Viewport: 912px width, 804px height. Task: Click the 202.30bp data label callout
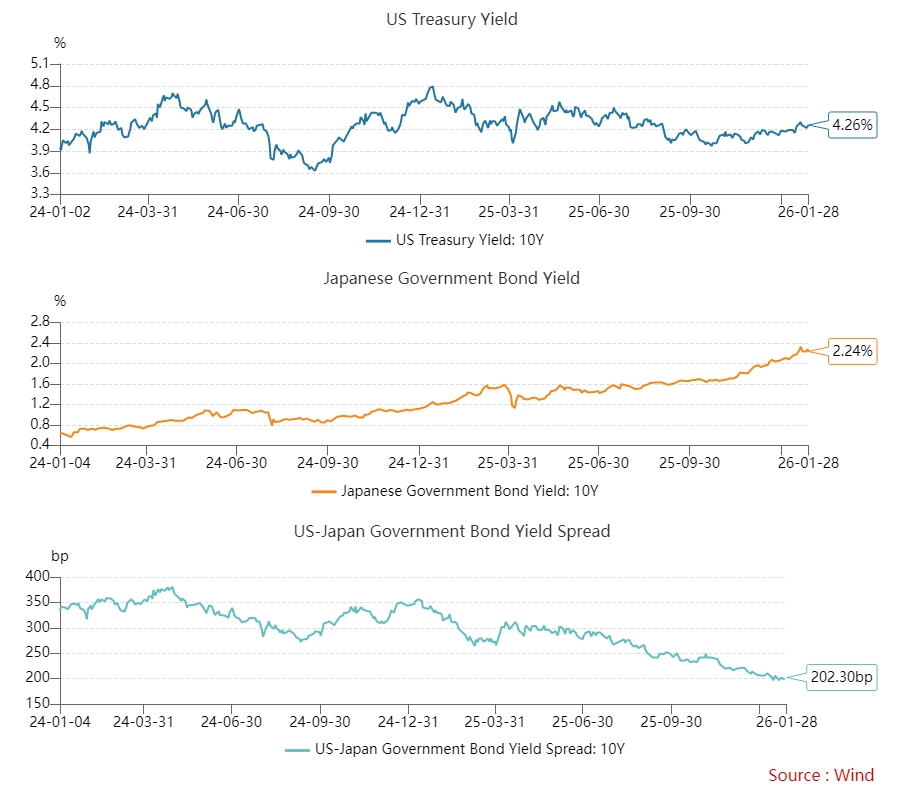tap(840, 677)
